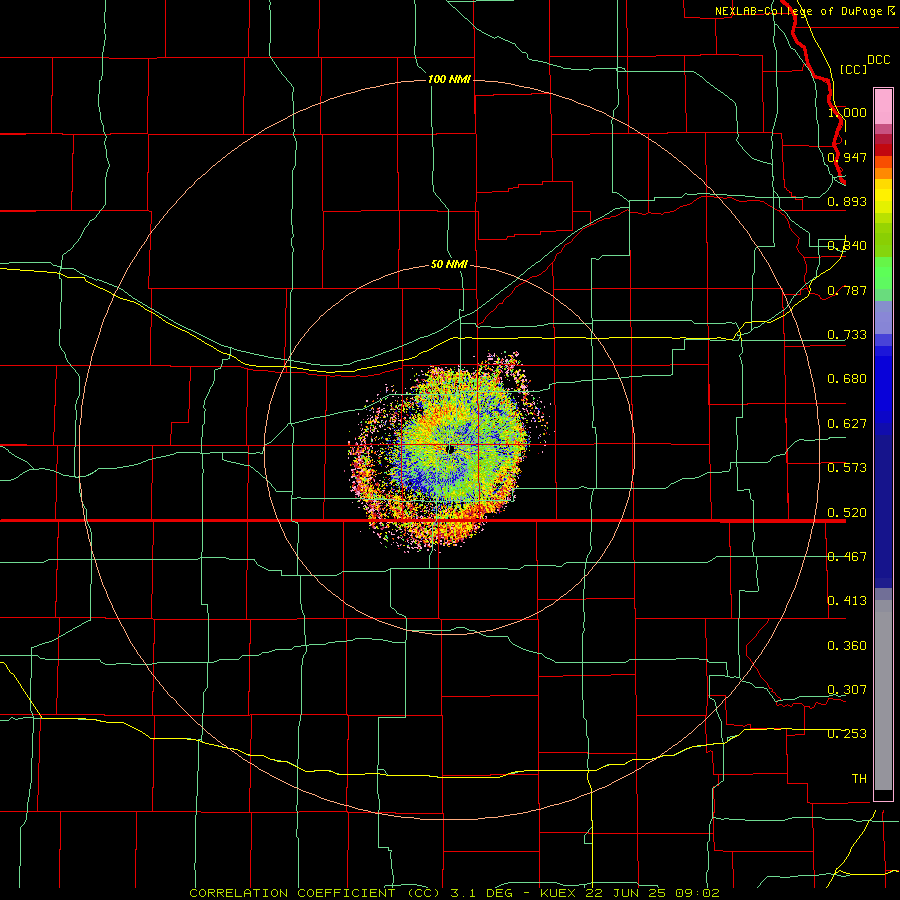Click the 0.253 scale value
900x900 pixels.
click(847, 734)
